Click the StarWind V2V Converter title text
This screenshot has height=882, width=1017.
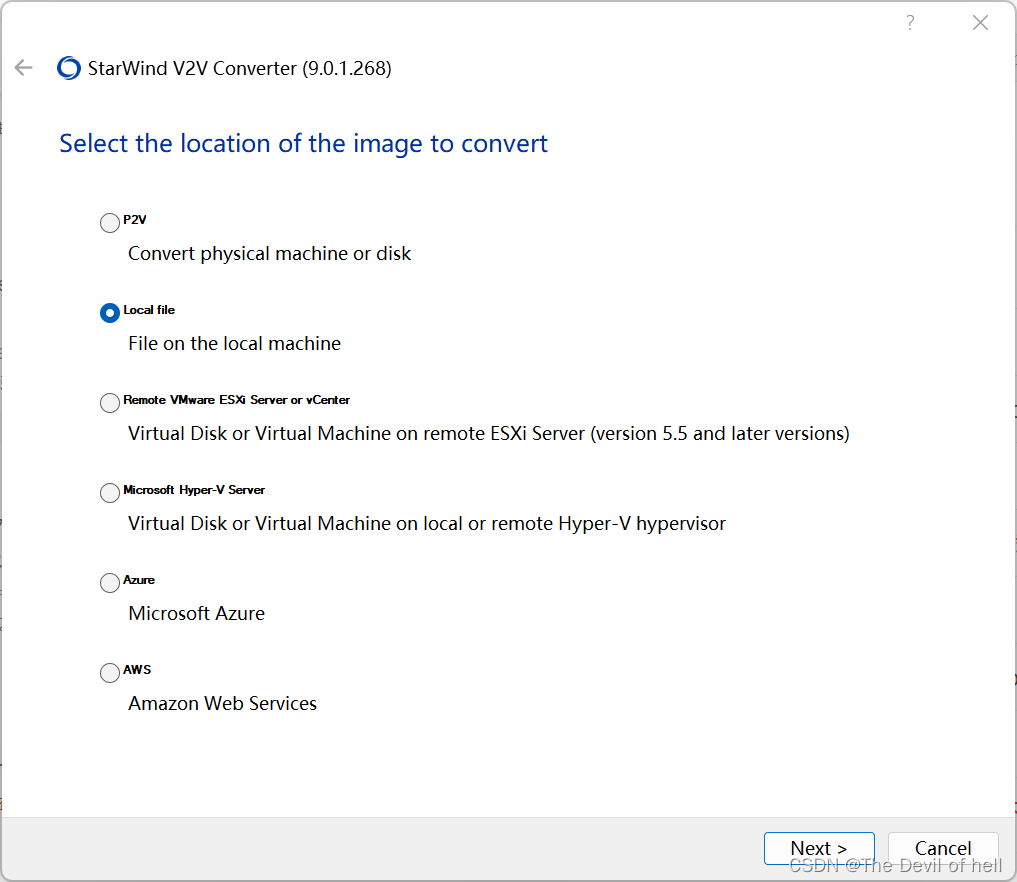(239, 68)
